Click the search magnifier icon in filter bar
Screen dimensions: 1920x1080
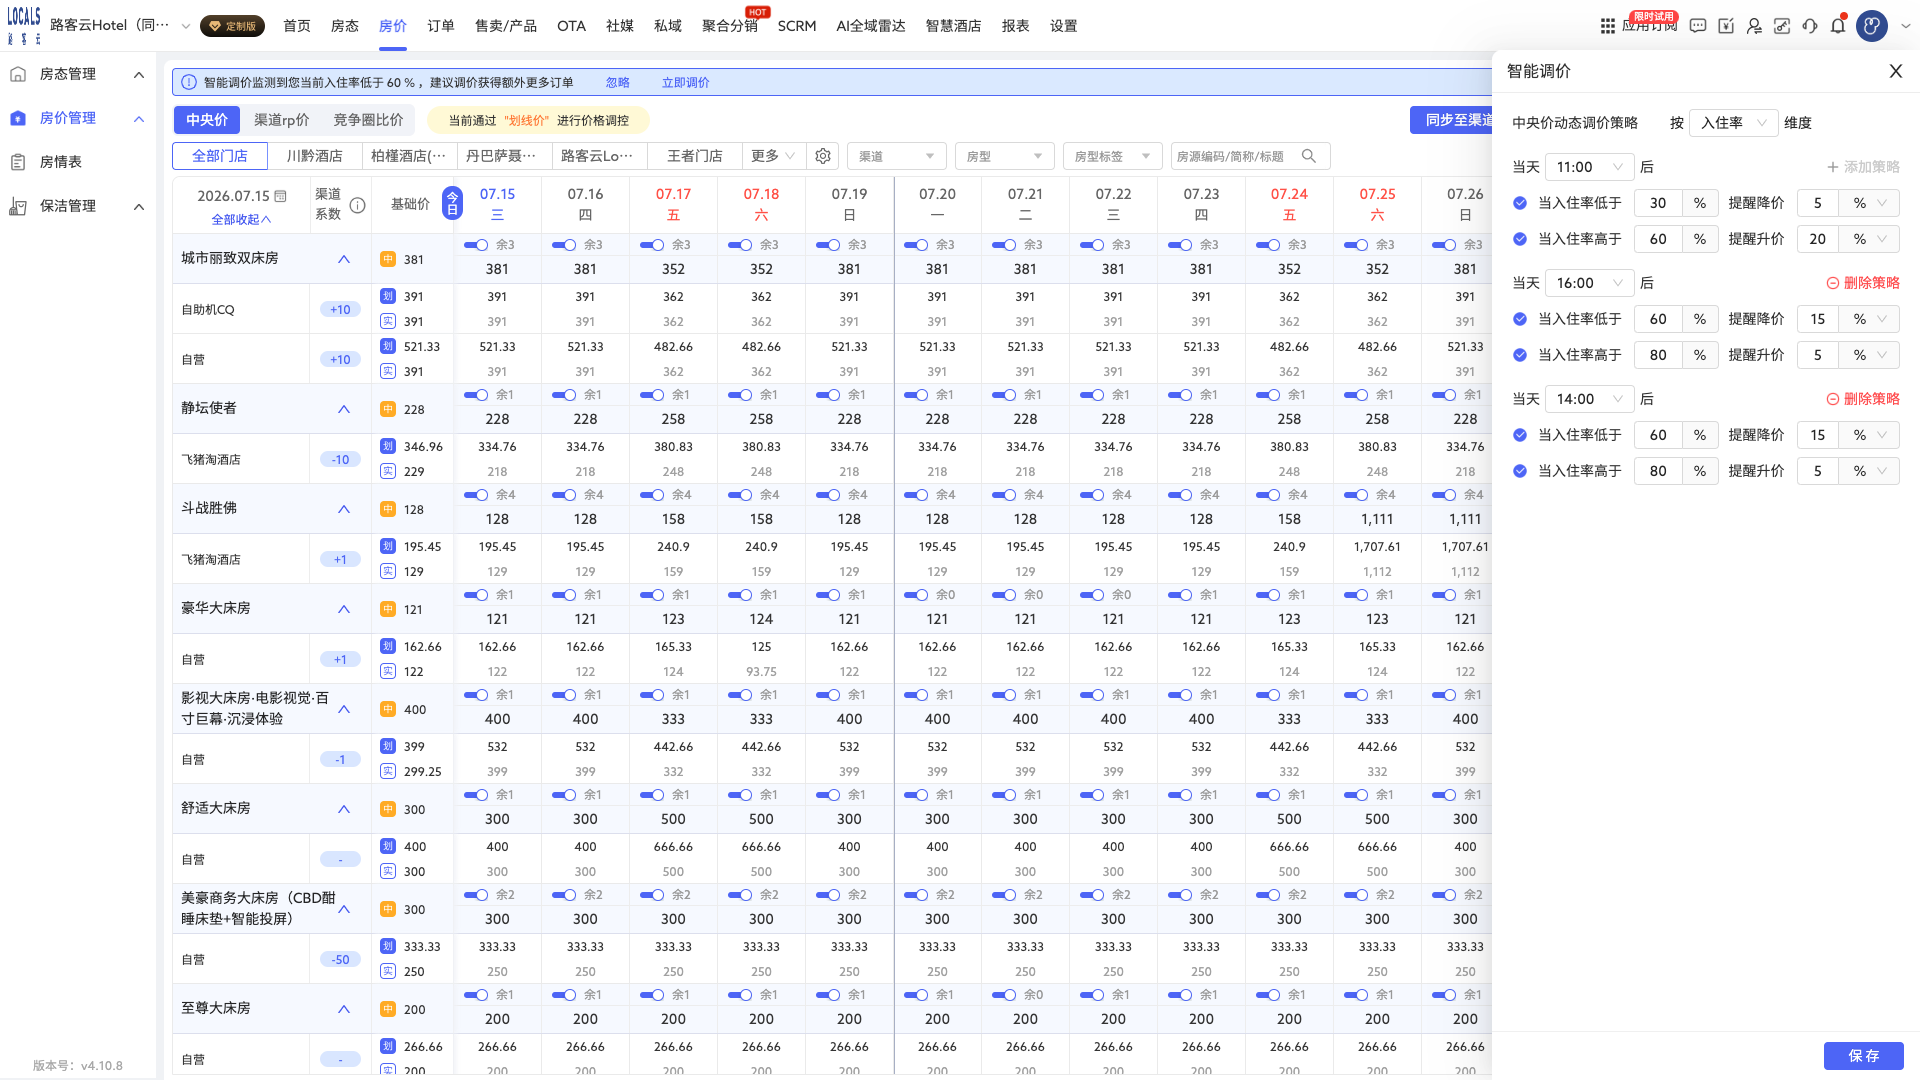[x=1308, y=156]
